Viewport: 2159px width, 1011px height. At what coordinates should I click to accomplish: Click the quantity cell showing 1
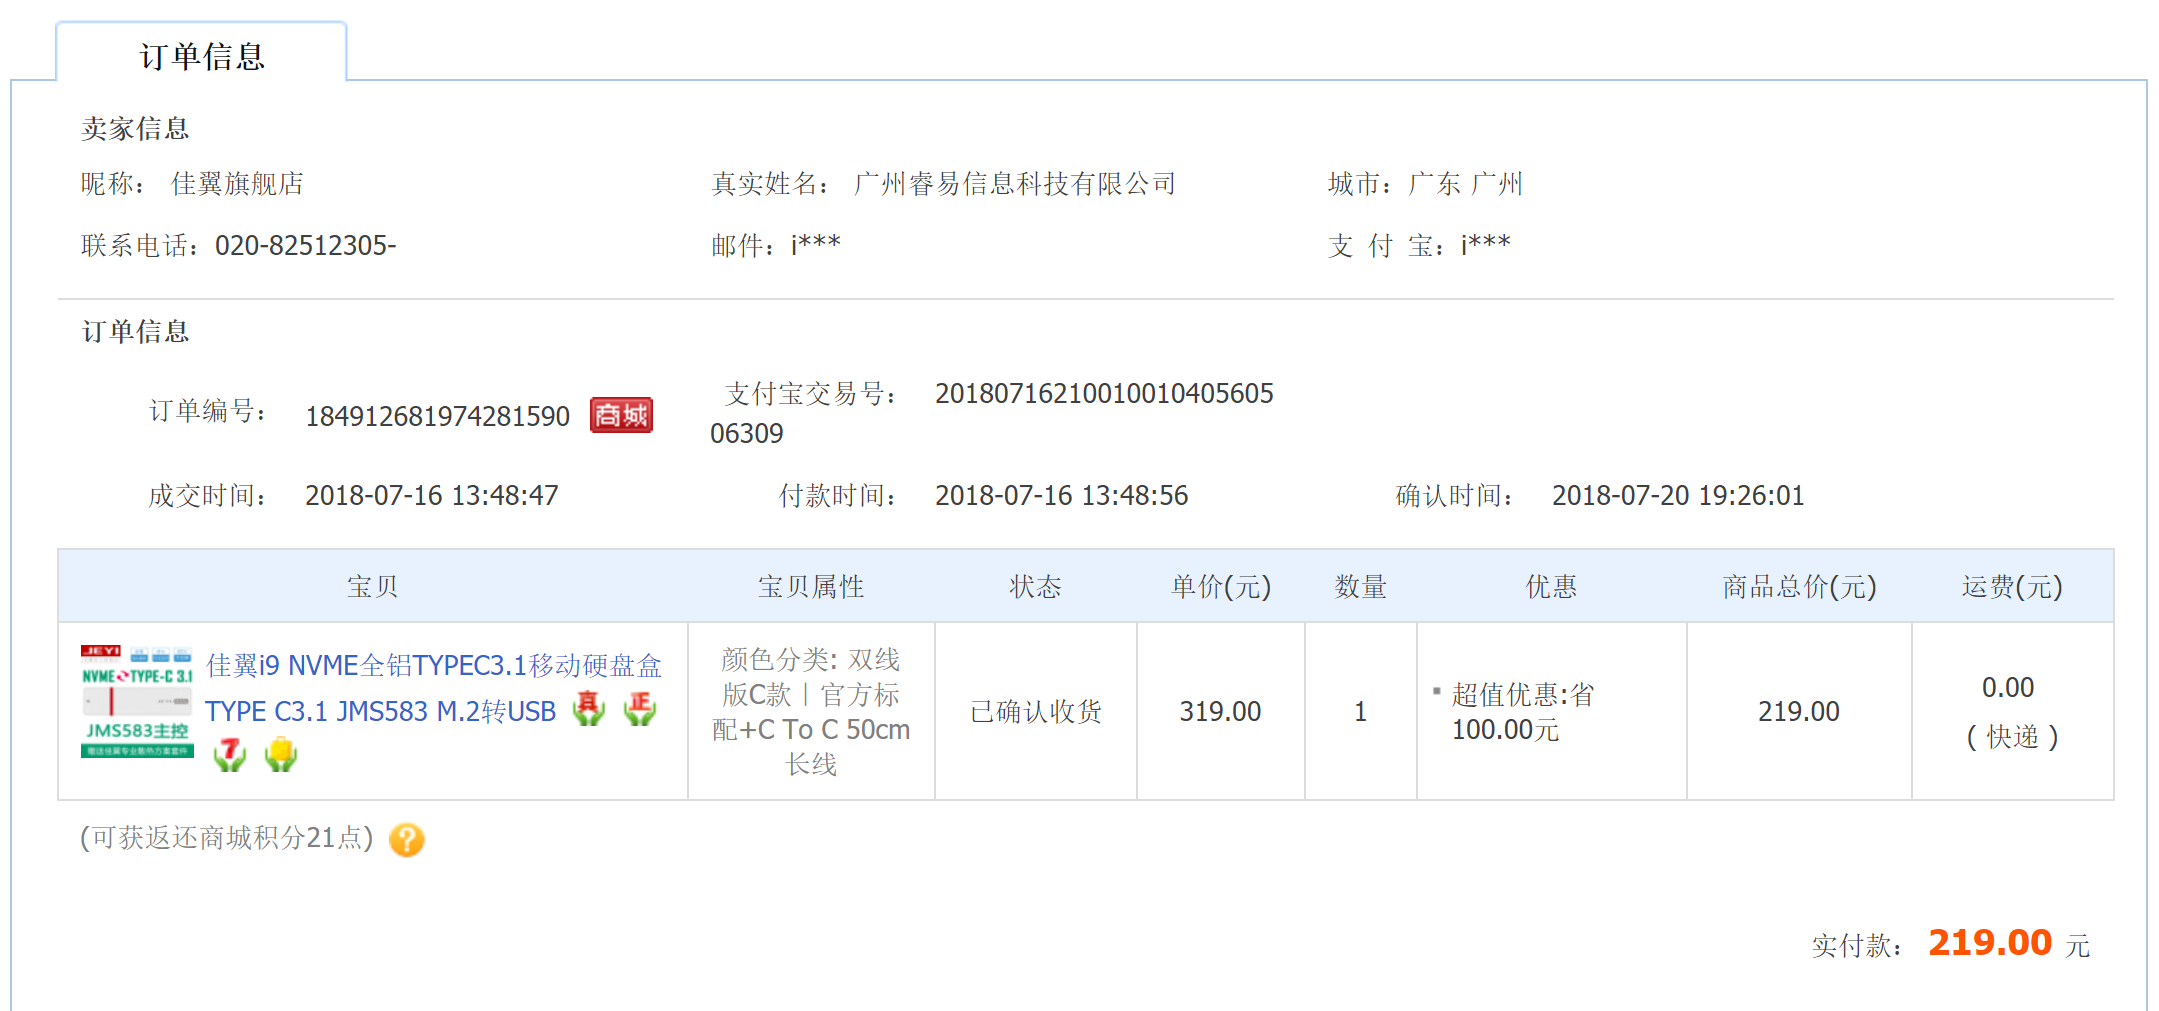[x=1360, y=712]
